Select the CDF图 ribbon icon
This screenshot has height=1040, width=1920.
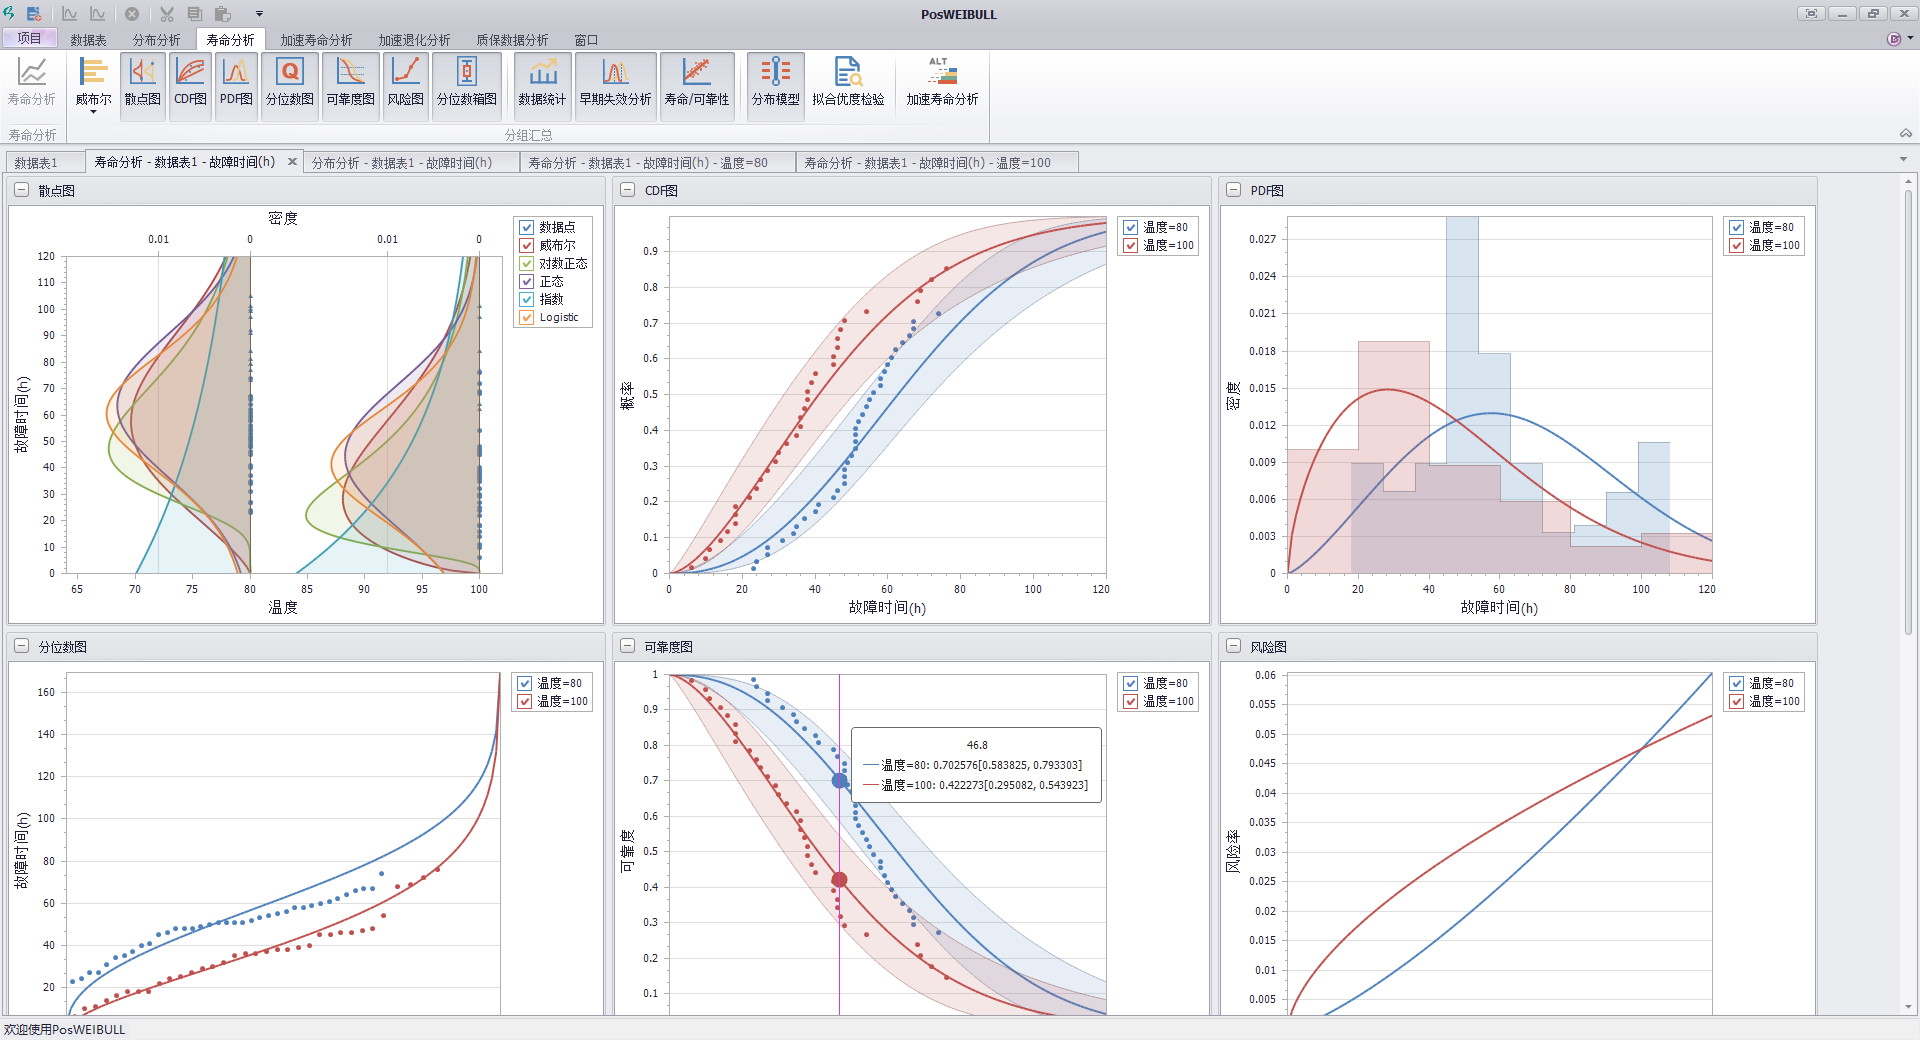[x=190, y=82]
